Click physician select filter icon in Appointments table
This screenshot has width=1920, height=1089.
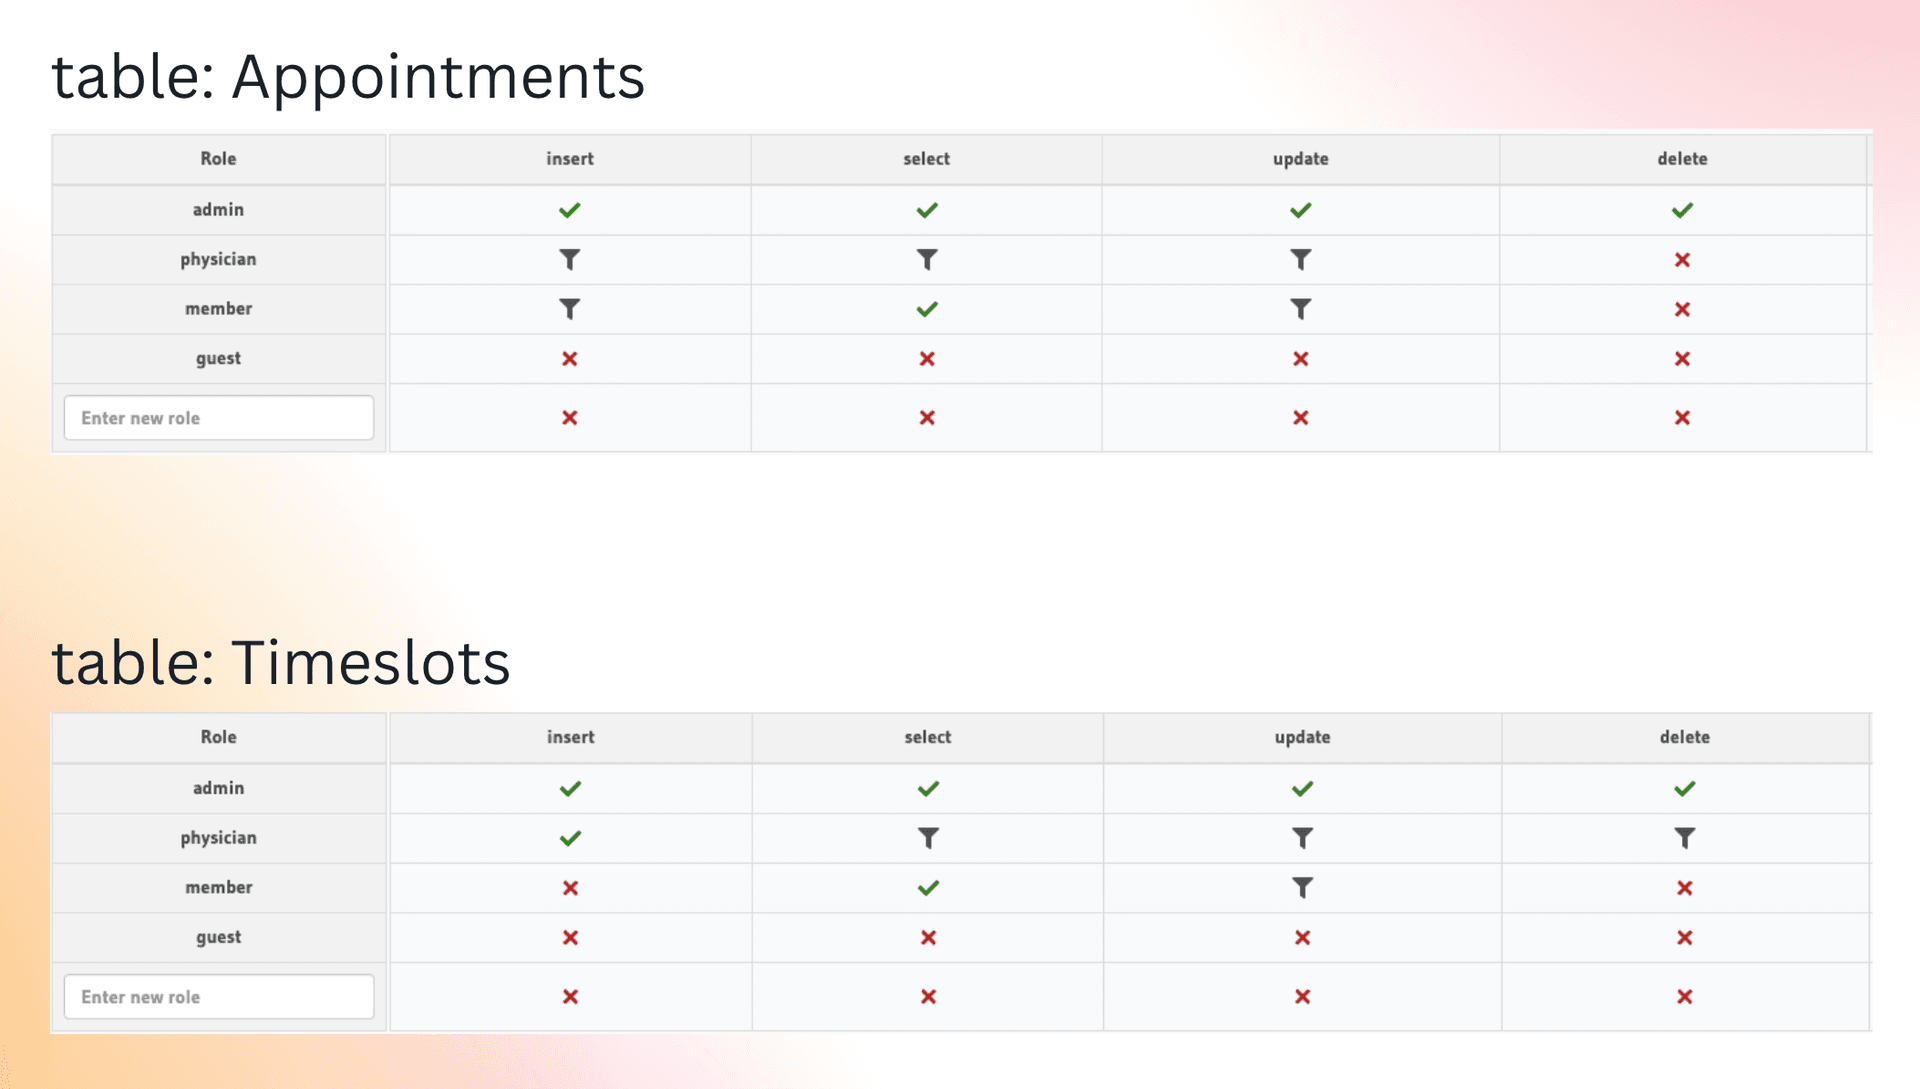pyautogui.click(x=927, y=260)
